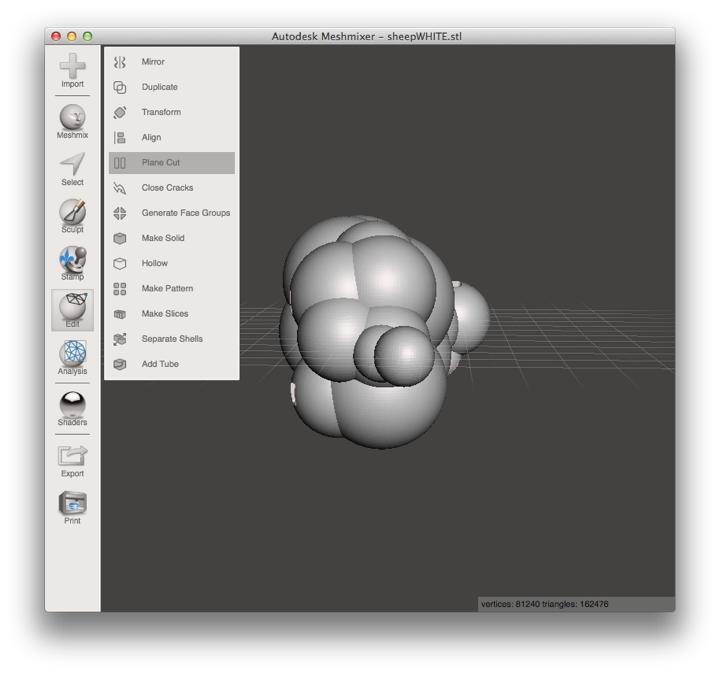Open the Import tool
This screenshot has width=720, height=674.
coord(72,70)
